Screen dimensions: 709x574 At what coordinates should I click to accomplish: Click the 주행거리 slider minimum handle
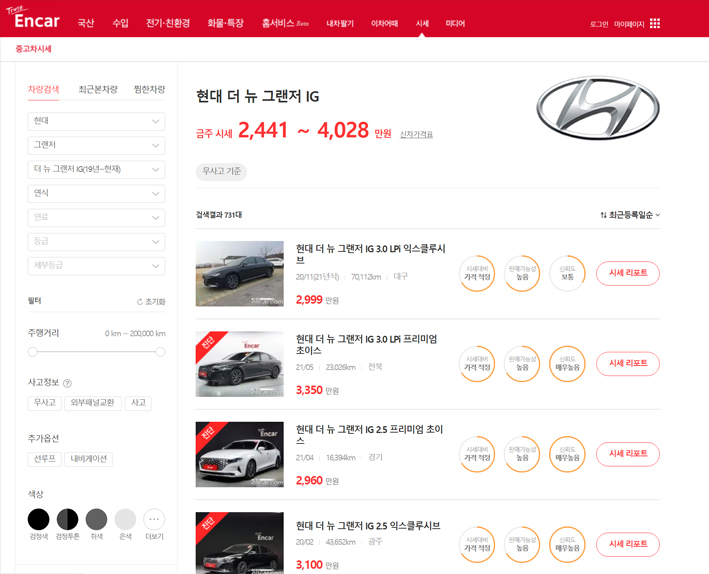[x=32, y=351]
